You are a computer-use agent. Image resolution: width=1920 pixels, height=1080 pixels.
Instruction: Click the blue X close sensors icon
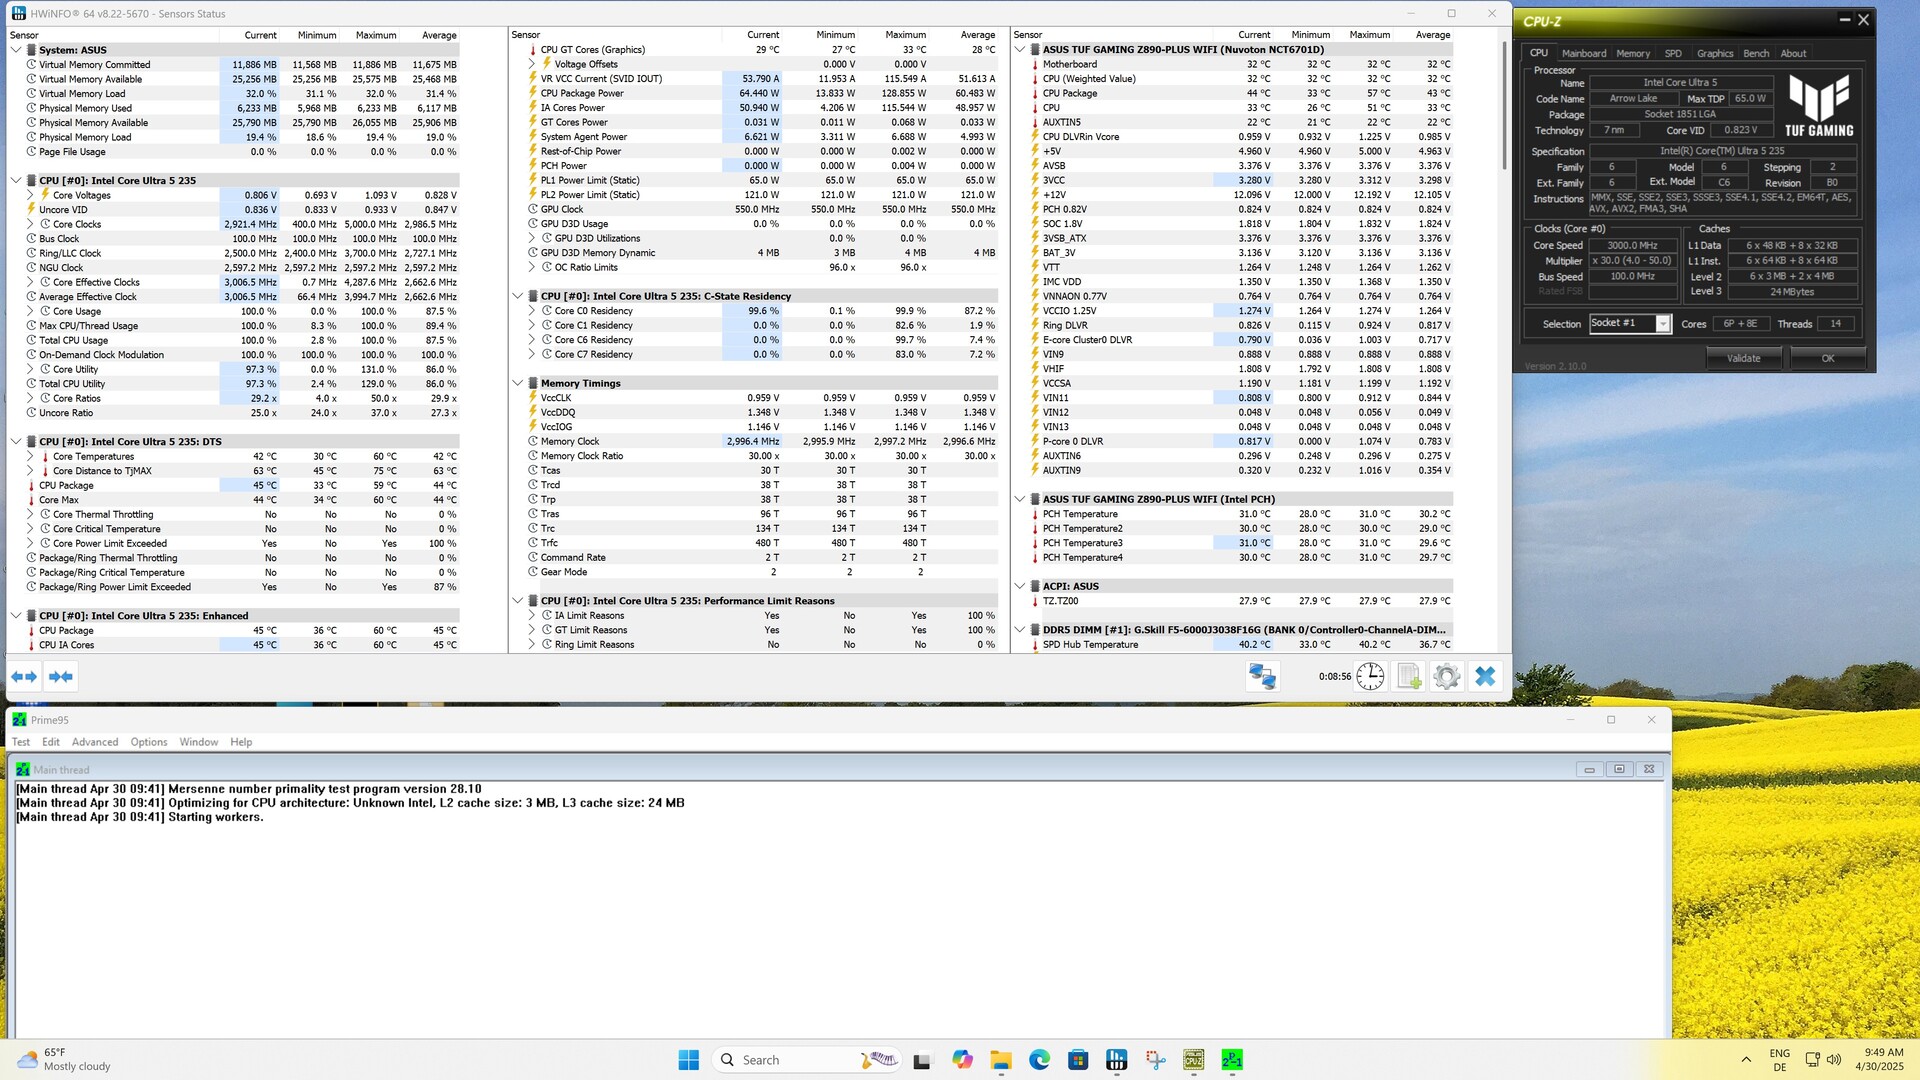coord(1485,677)
